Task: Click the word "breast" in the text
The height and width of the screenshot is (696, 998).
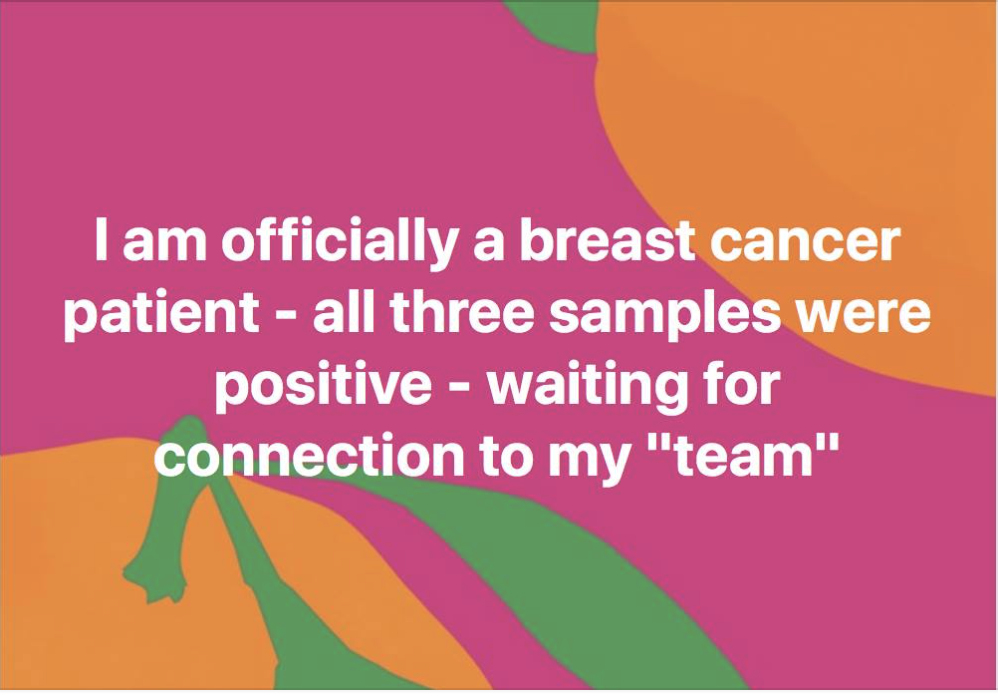Action: pyautogui.click(x=607, y=242)
